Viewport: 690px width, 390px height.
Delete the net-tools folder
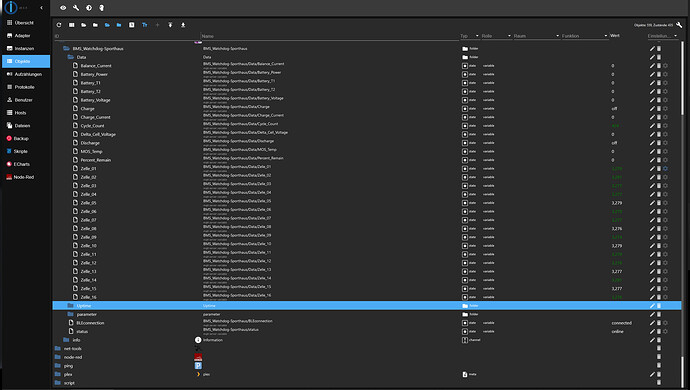tap(659, 348)
